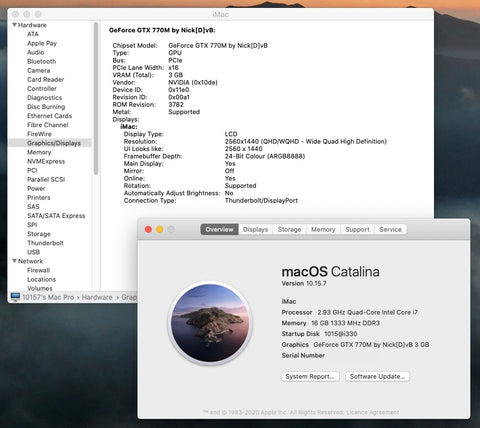Select Card Reader in the sidebar

pos(46,79)
